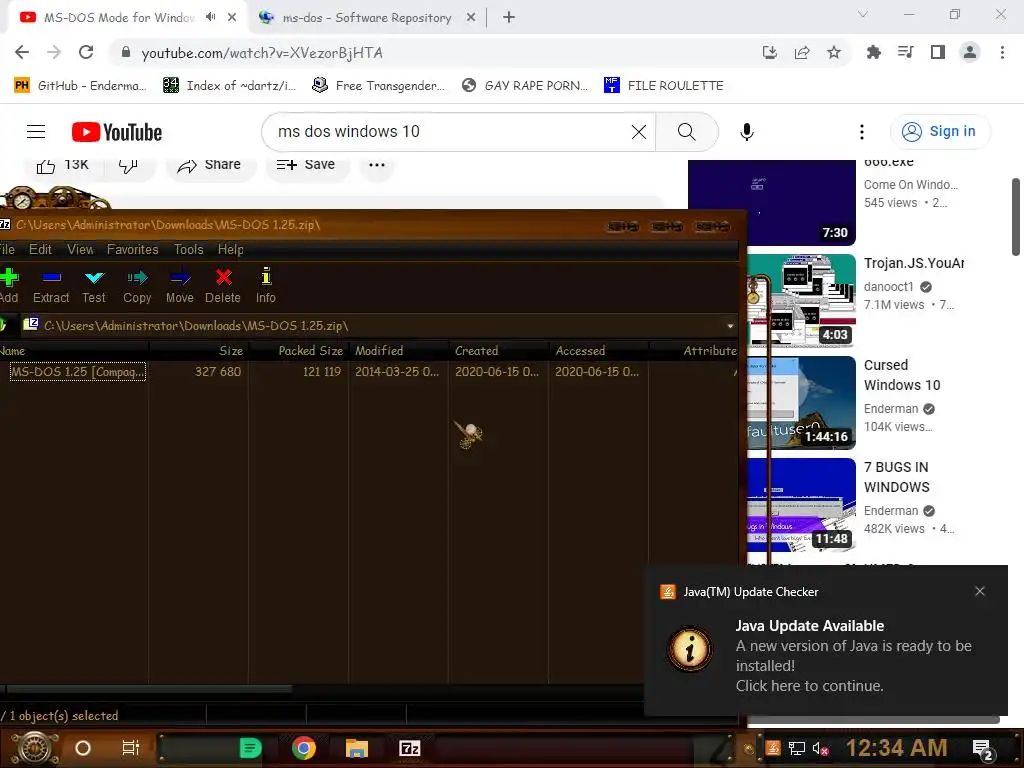Click the install/download page icon in address bar
Viewport: 1024px width, 768px height.
coord(770,52)
